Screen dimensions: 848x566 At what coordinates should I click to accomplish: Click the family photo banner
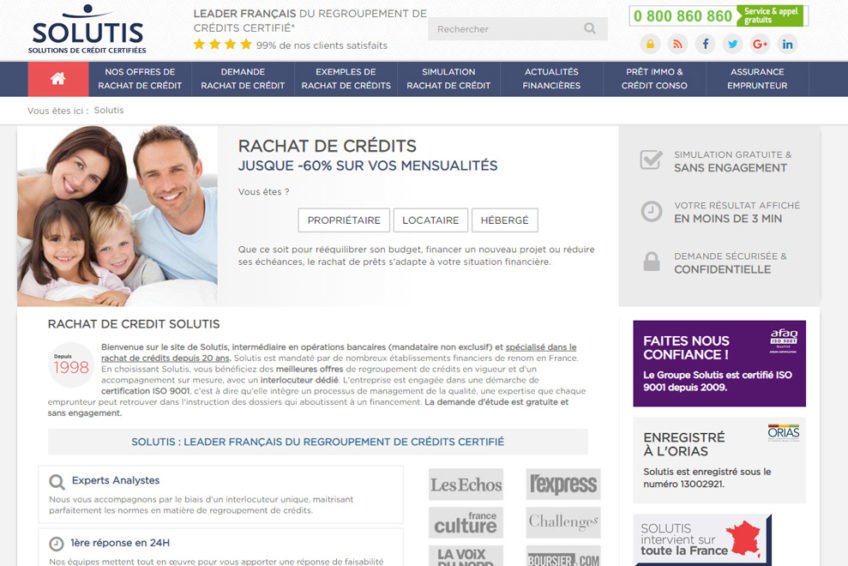pyautogui.click(x=117, y=216)
